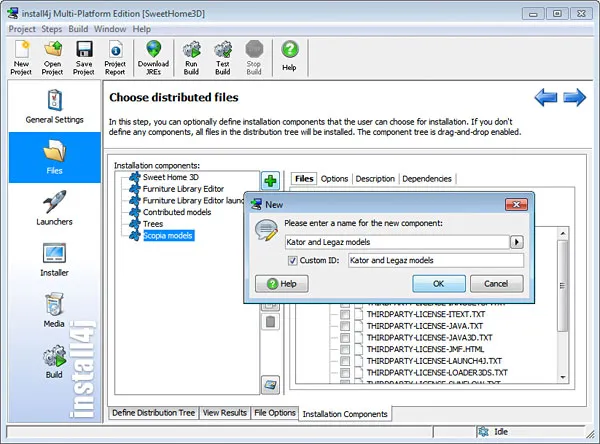Switch to View Results tab

(x=225, y=413)
